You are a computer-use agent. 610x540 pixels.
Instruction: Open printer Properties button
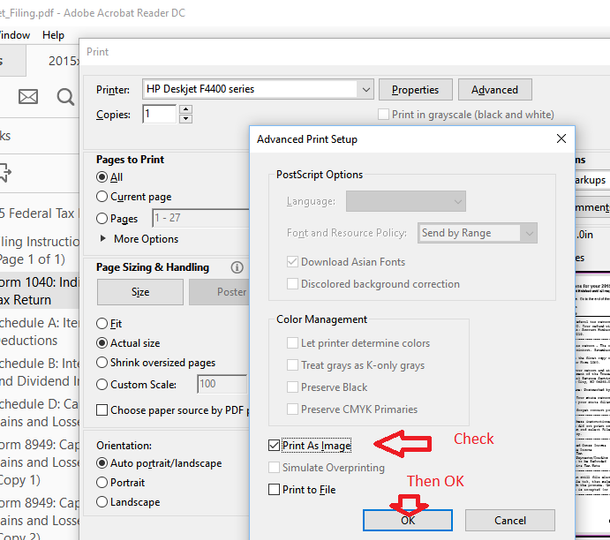(415, 89)
